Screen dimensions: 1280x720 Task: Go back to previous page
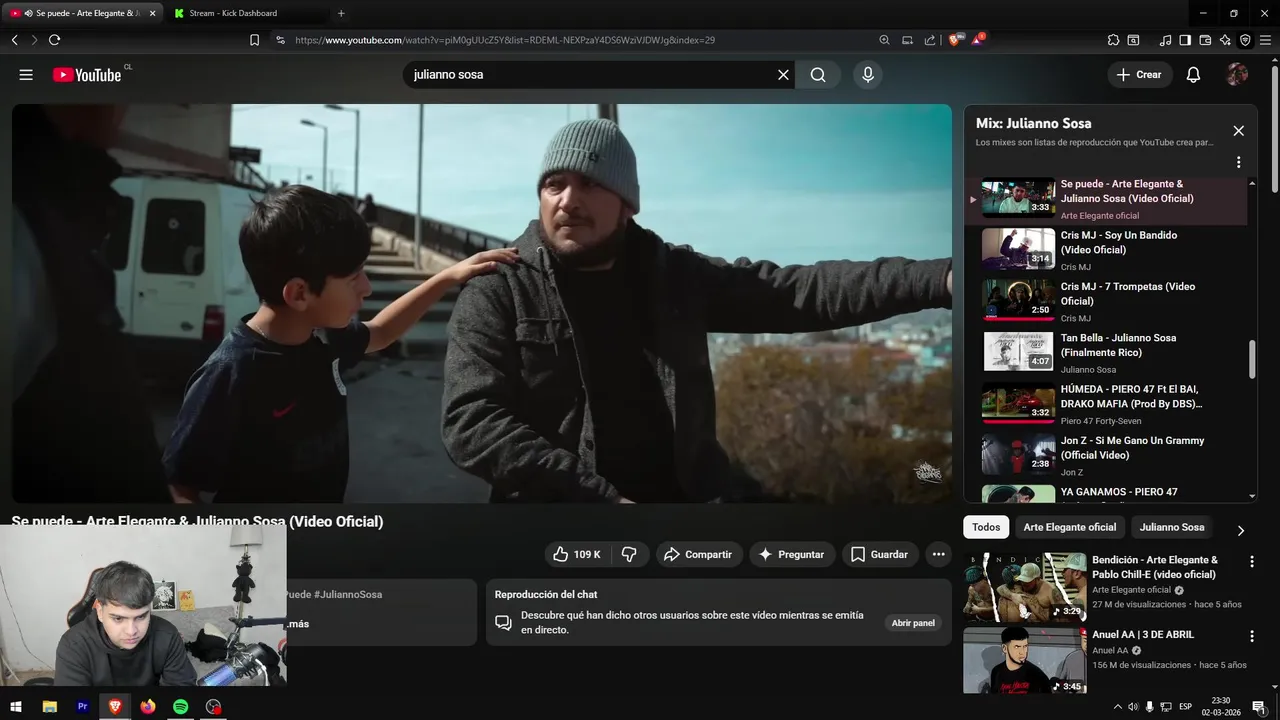pos(14,40)
